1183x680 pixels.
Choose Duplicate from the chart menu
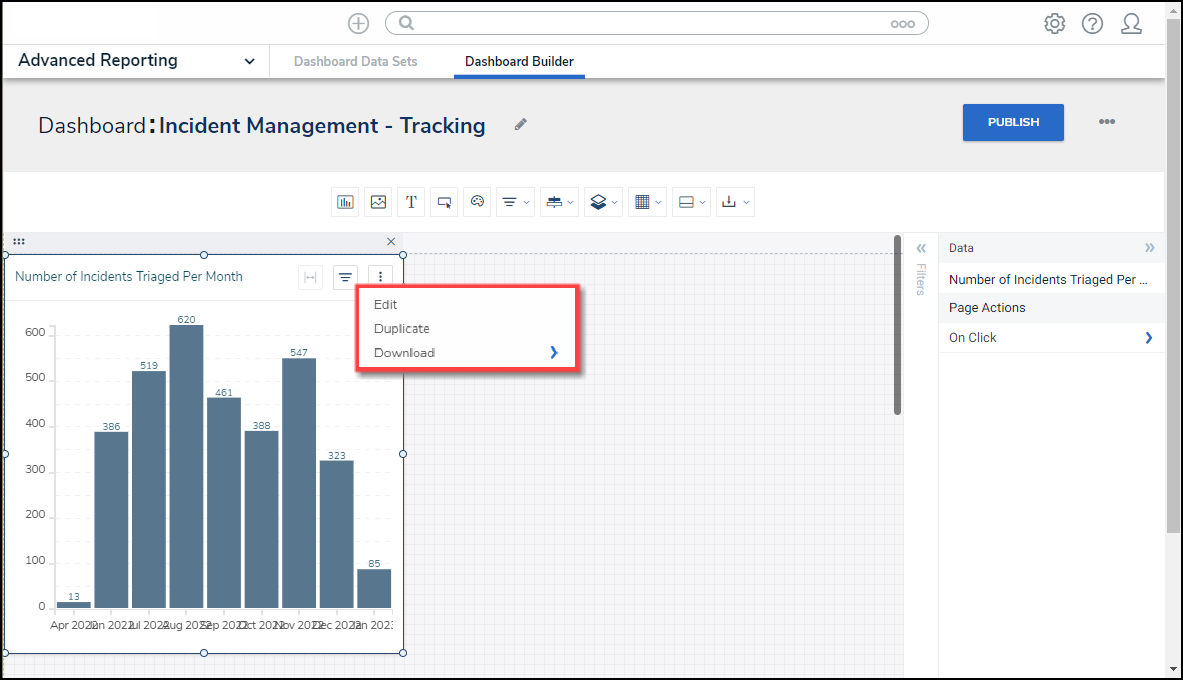coord(402,329)
